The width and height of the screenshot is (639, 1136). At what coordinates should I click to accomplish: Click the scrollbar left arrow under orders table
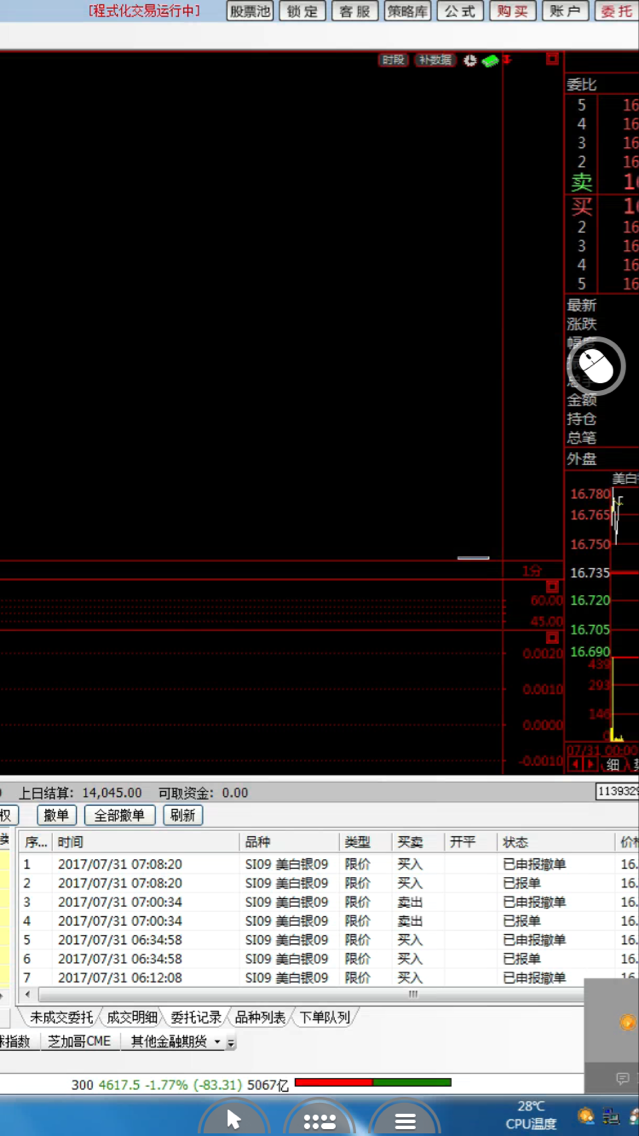(x=28, y=994)
